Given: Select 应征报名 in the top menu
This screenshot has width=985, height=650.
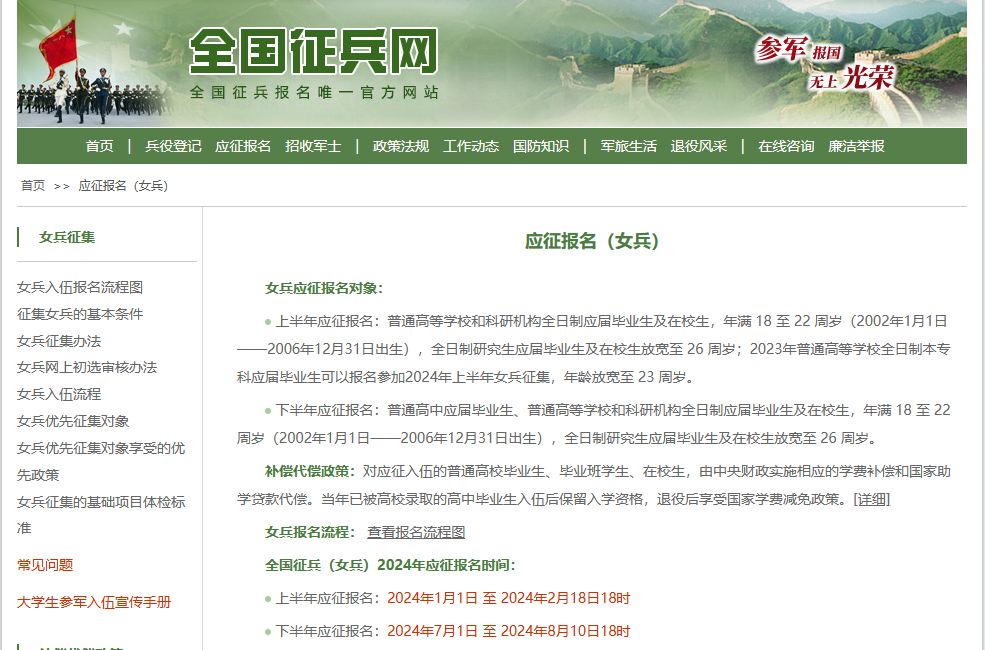Looking at the screenshot, I should pyautogui.click(x=243, y=146).
